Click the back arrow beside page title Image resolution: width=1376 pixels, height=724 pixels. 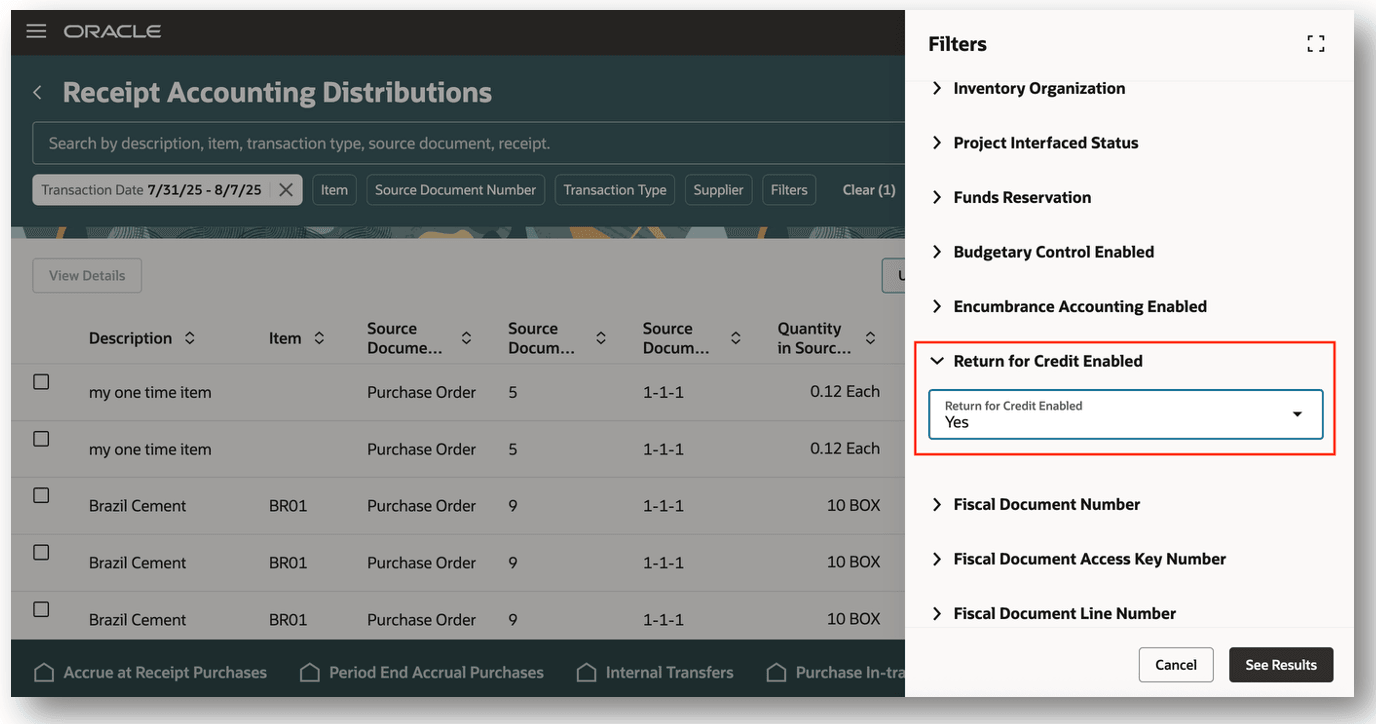tap(38, 93)
